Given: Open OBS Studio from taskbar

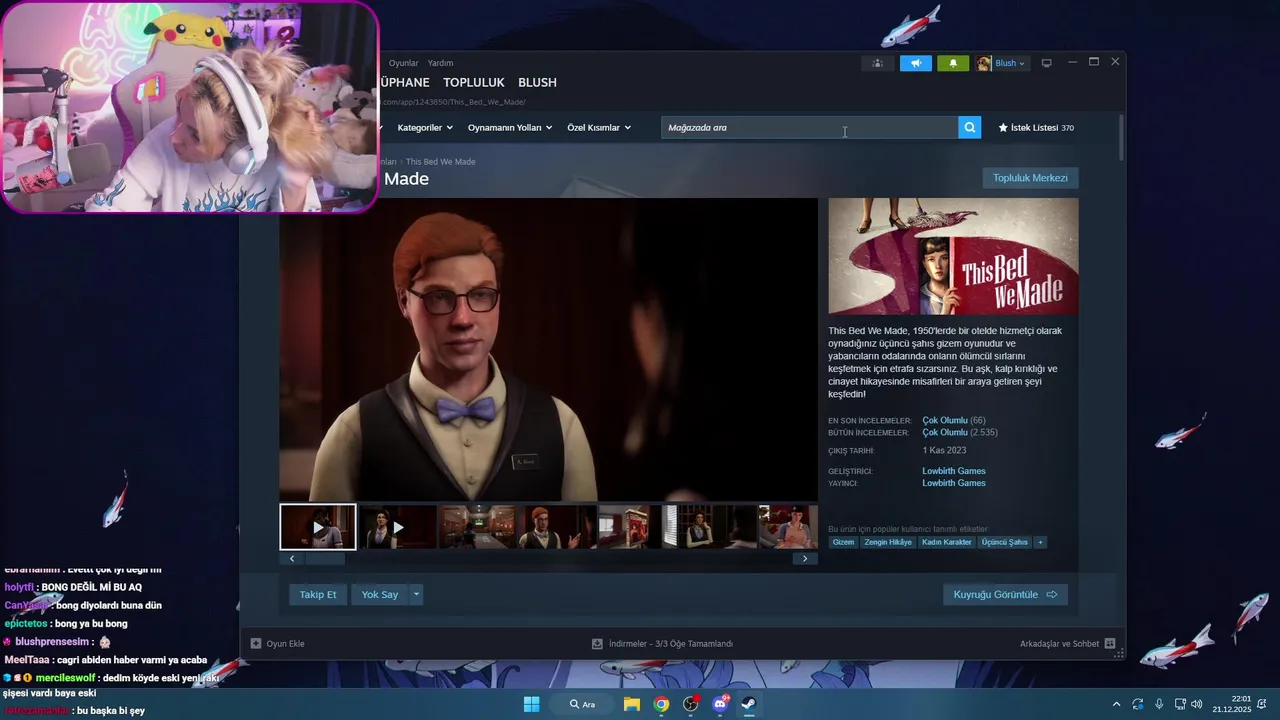Looking at the screenshot, I should [690, 704].
